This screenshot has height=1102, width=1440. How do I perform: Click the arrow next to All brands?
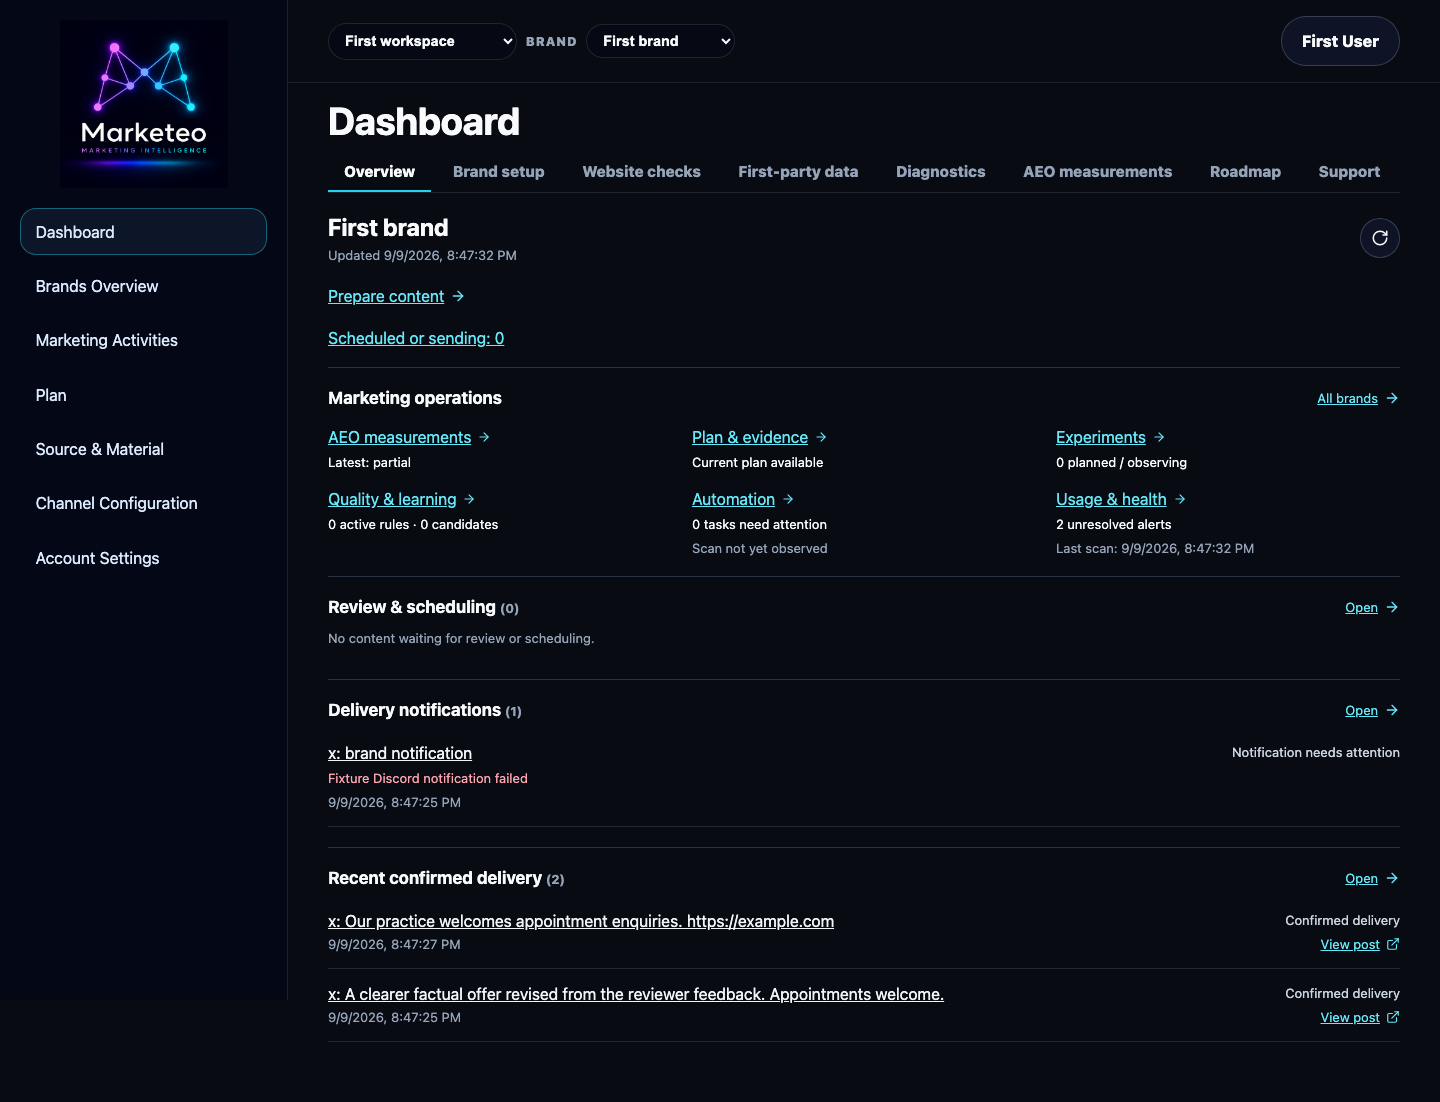[x=1392, y=398]
